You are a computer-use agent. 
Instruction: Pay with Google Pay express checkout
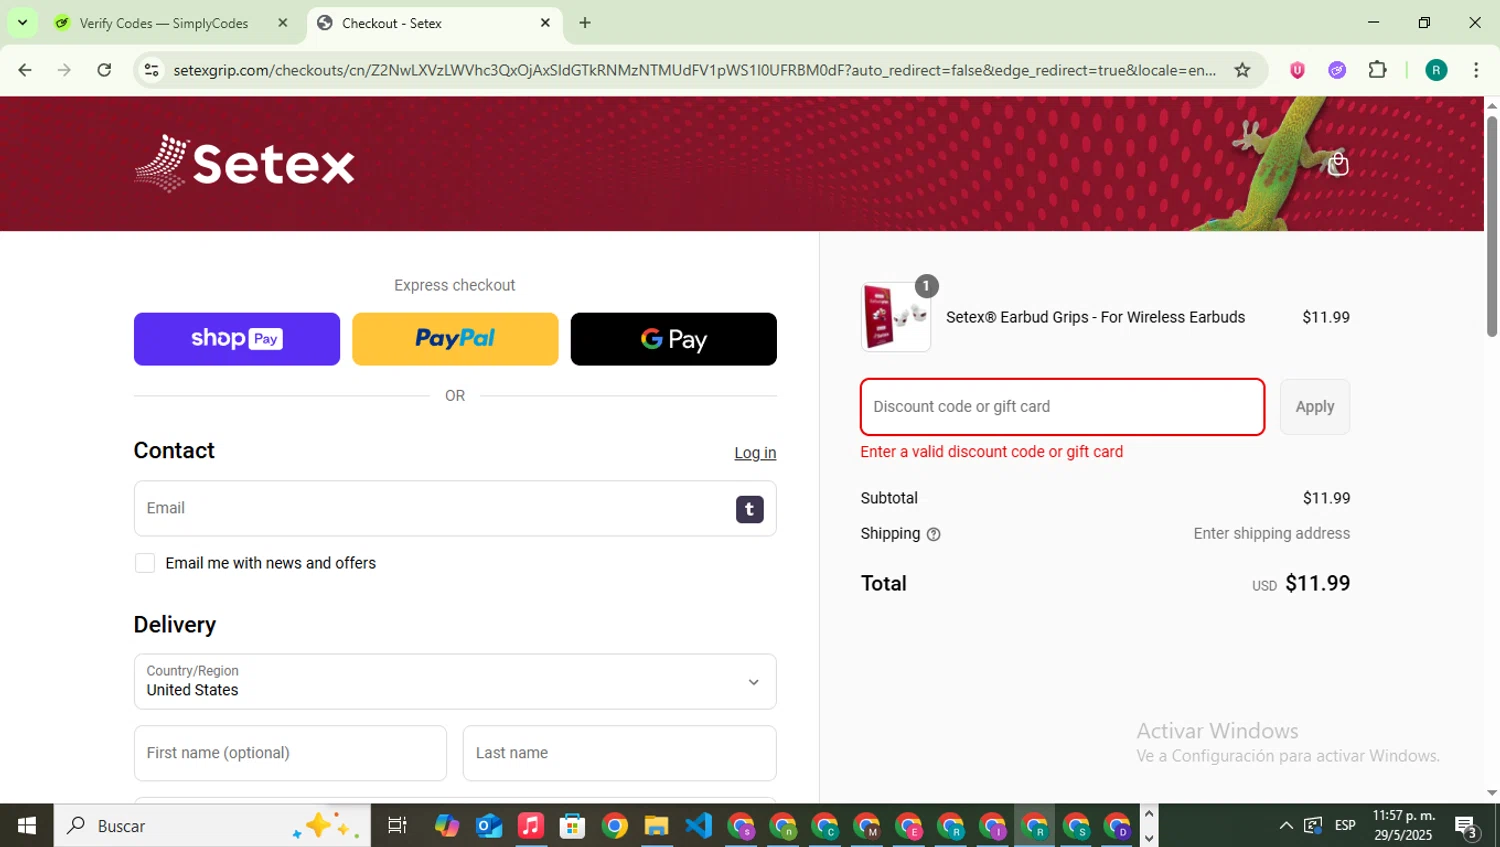674,339
